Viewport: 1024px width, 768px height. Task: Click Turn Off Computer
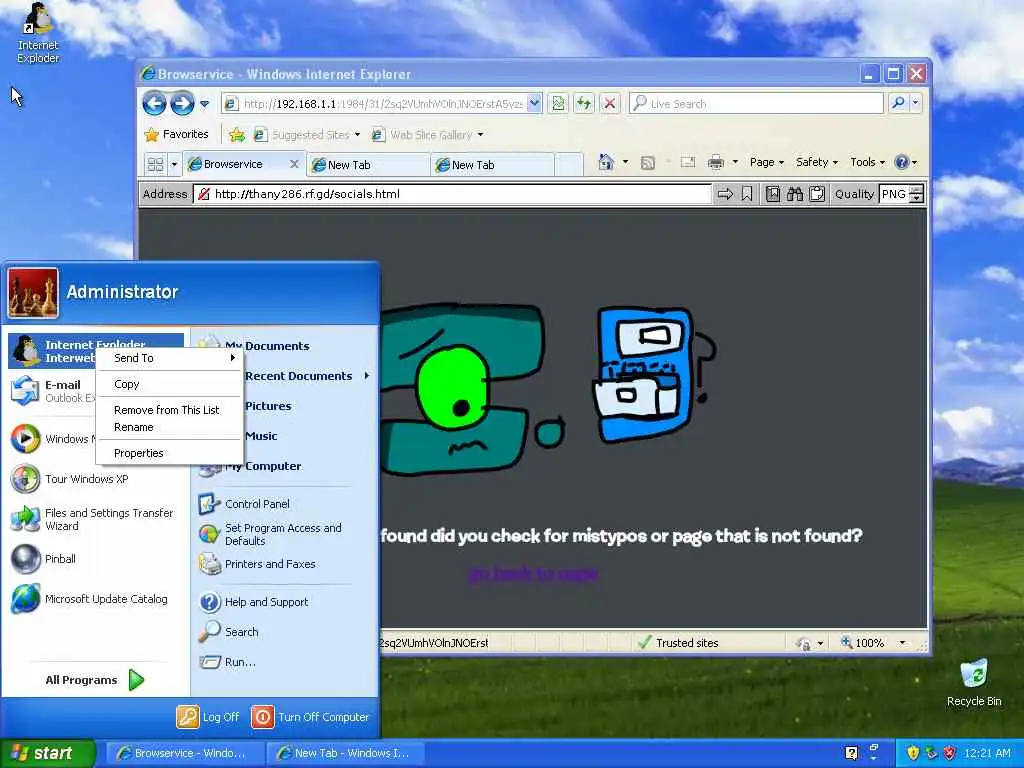310,716
